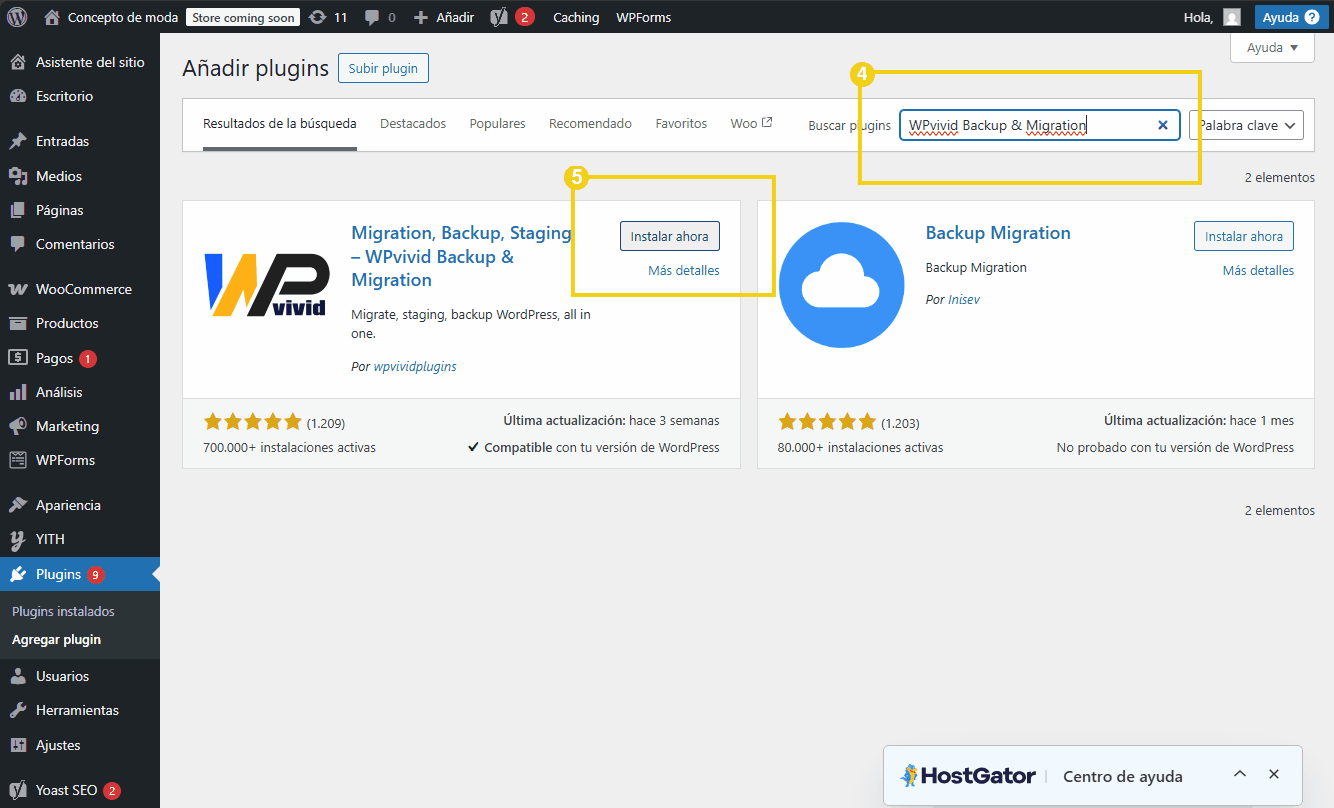Open the Palabra clave dropdown
1334x808 pixels.
(1246, 125)
